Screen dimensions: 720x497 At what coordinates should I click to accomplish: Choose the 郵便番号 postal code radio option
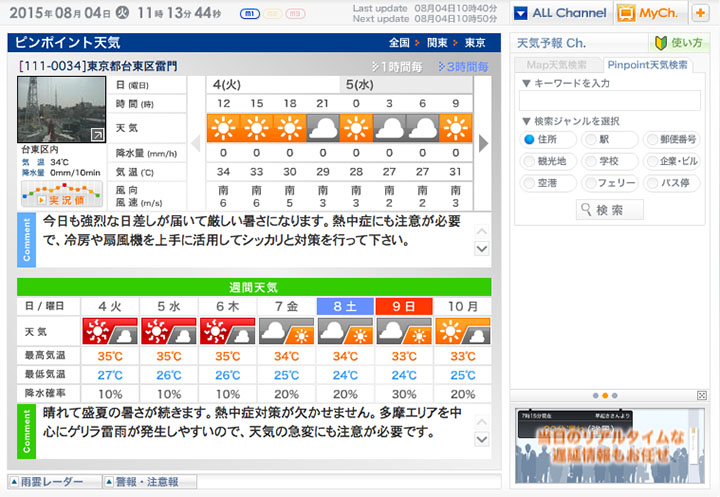(652, 140)
